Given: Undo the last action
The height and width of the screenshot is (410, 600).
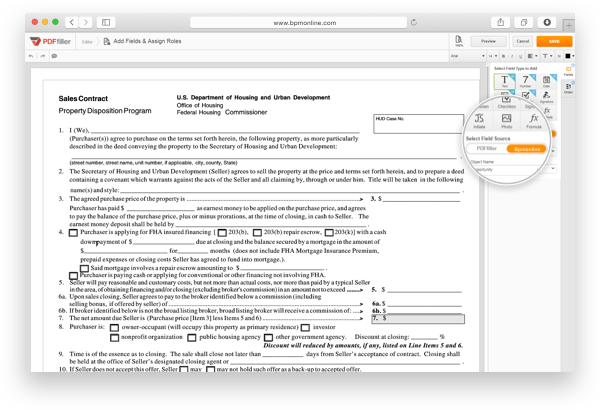Looking at the screenshot, I should [31, 56].
